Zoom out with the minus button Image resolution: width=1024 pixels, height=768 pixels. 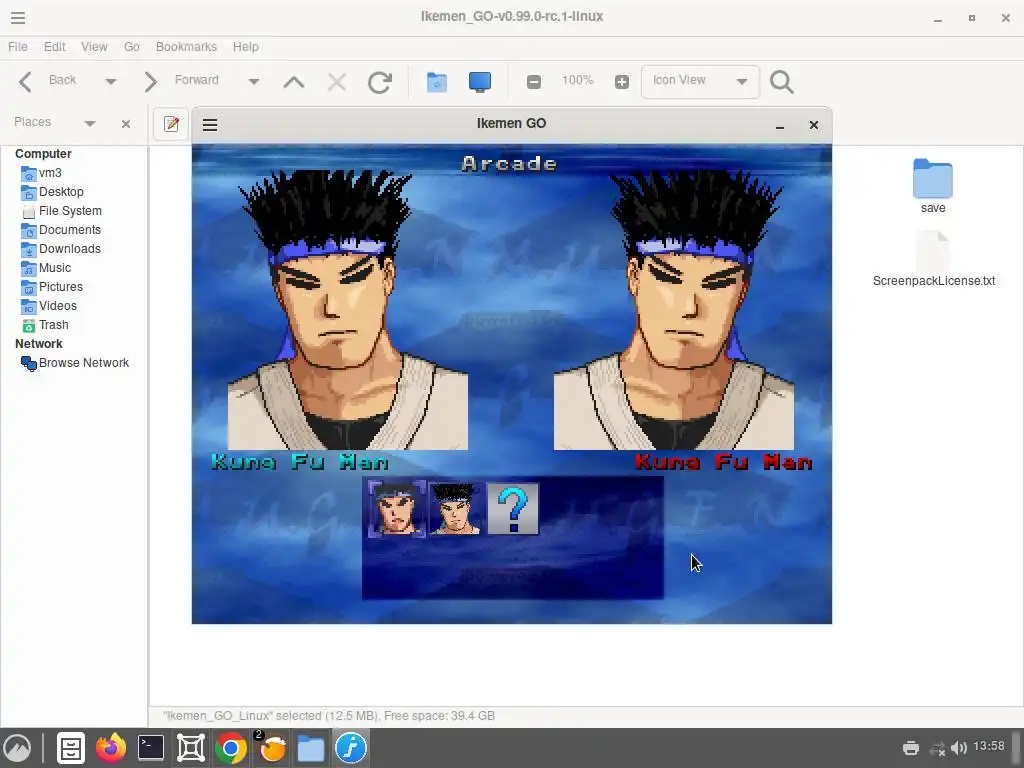tap(534, 82)
